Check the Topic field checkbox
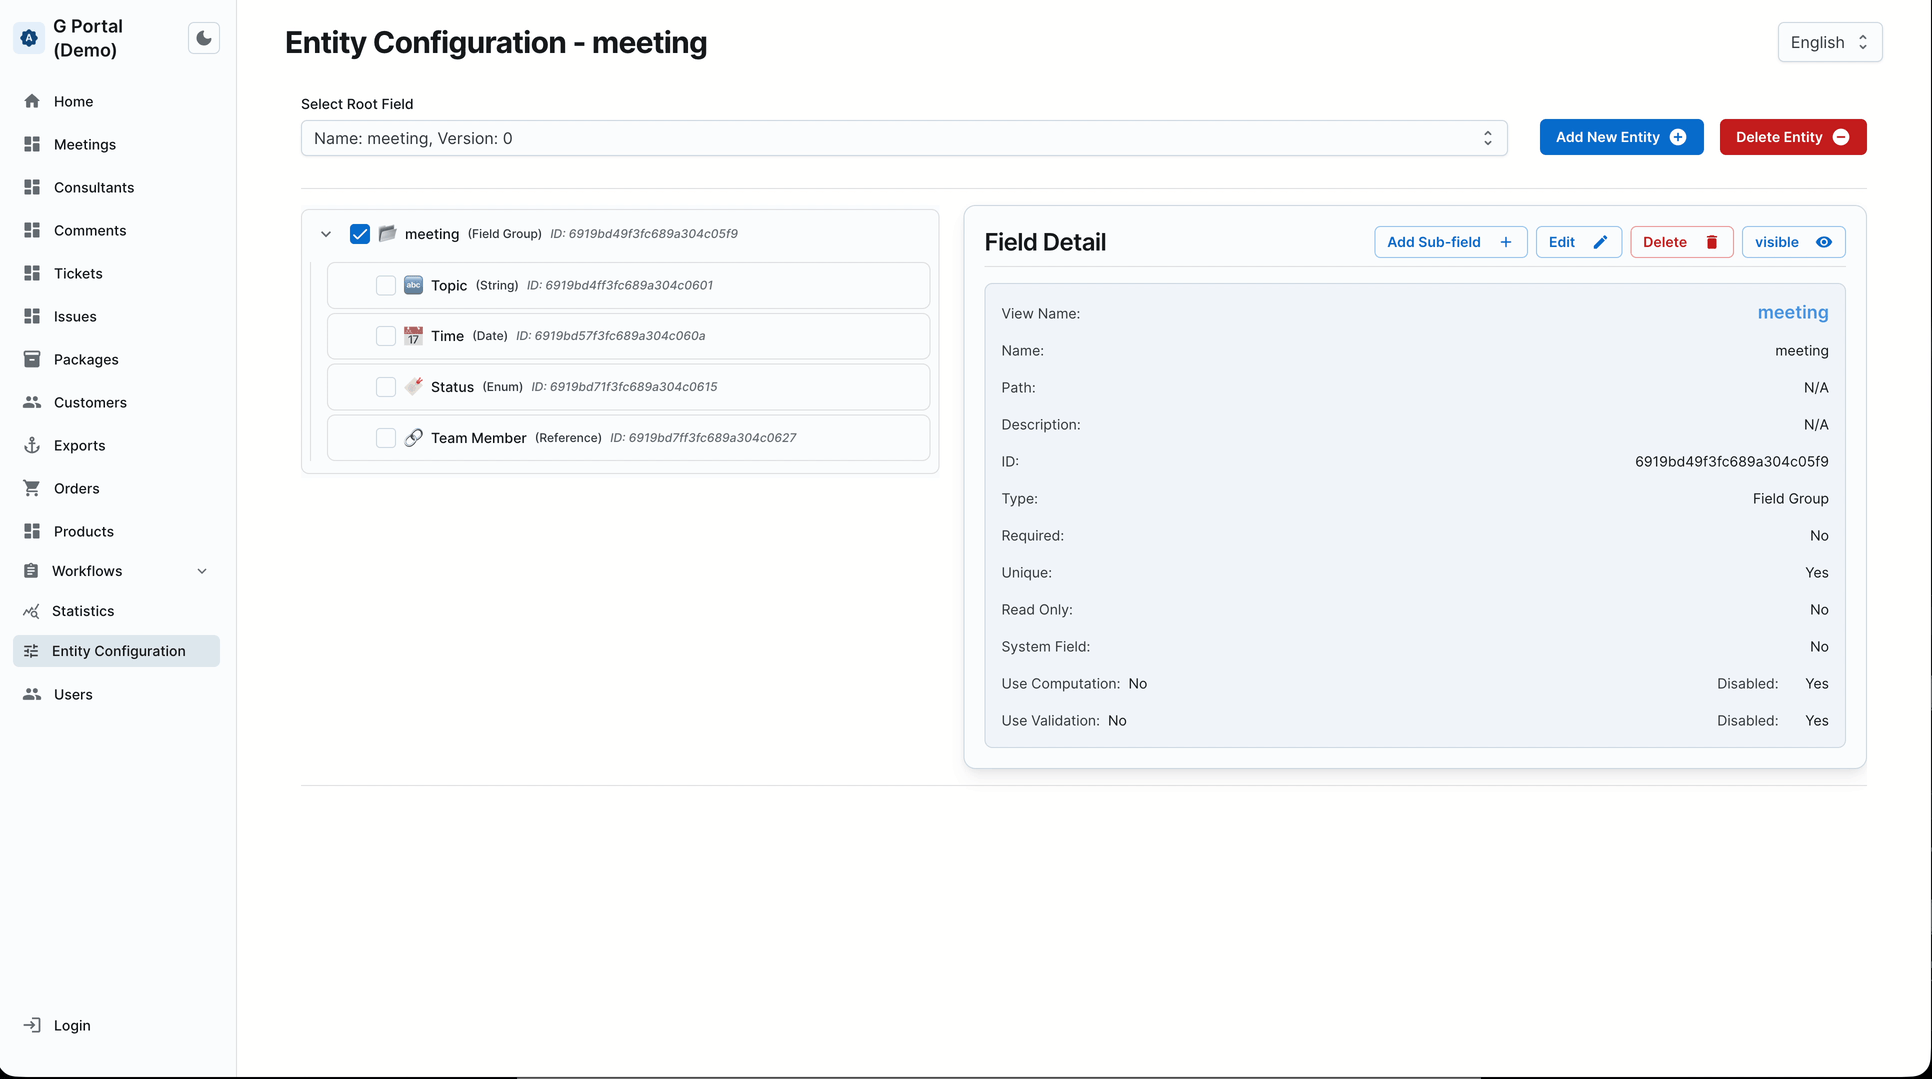The image size is (1932, 1079). (386, 285)
